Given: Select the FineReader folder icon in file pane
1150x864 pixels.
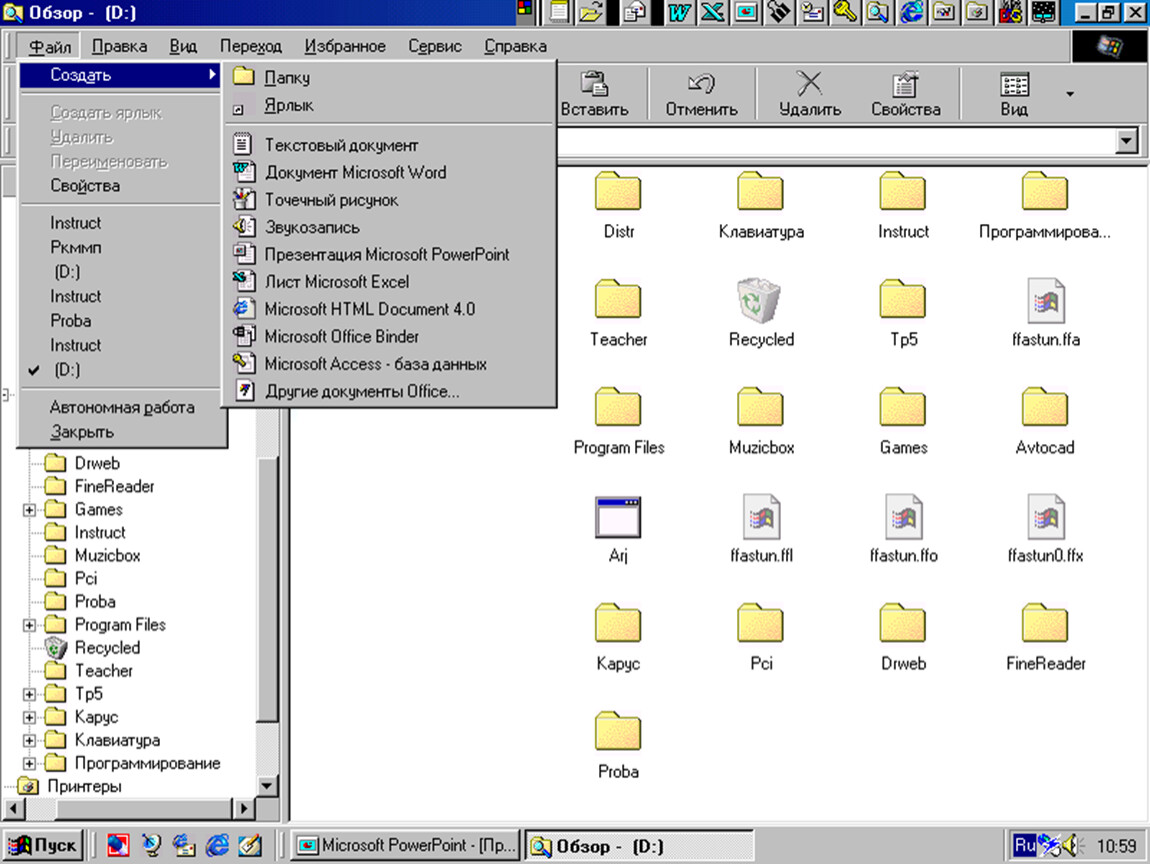Looking at the screenshot, I should click(1045, 623).
